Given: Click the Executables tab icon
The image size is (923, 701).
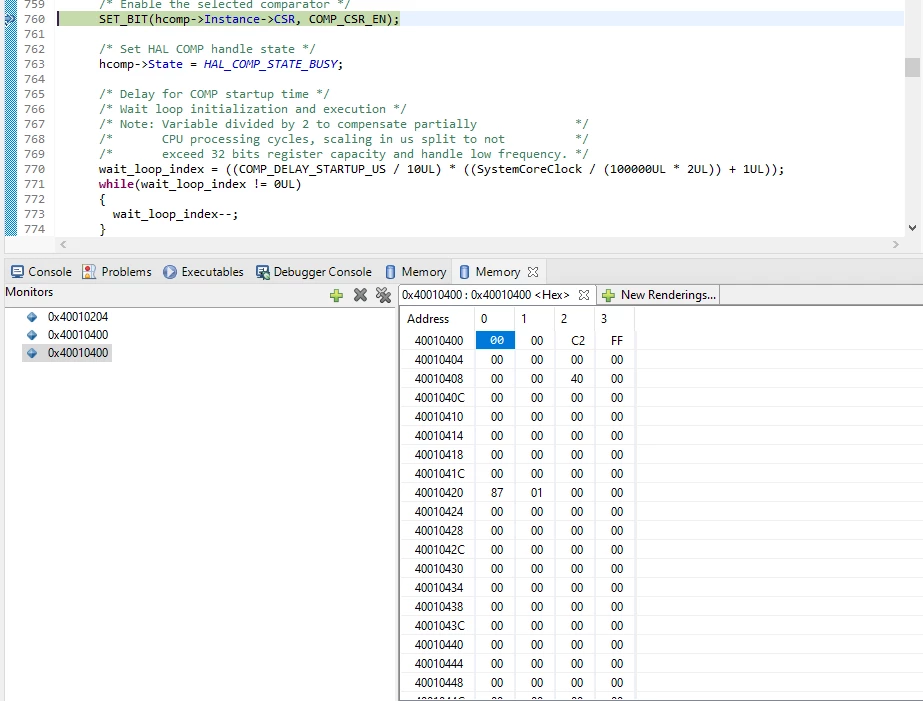Looking at the screenshot, I should click(x=170, y=272).
